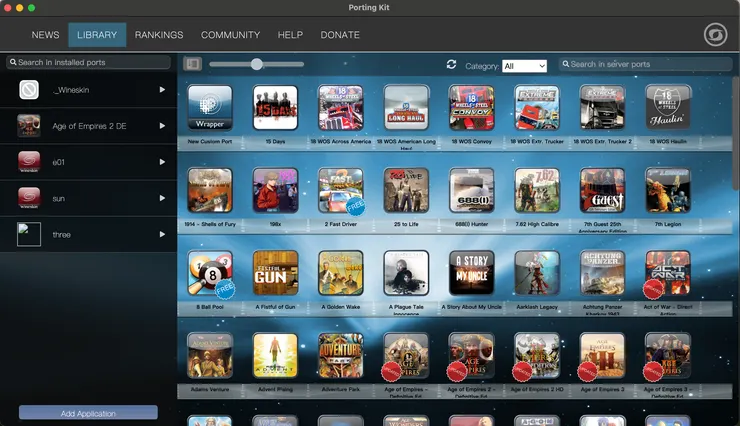This screenshot has width=740, height=426.
Task: Select the Advent Rising icon
Action: click(275, 355)
